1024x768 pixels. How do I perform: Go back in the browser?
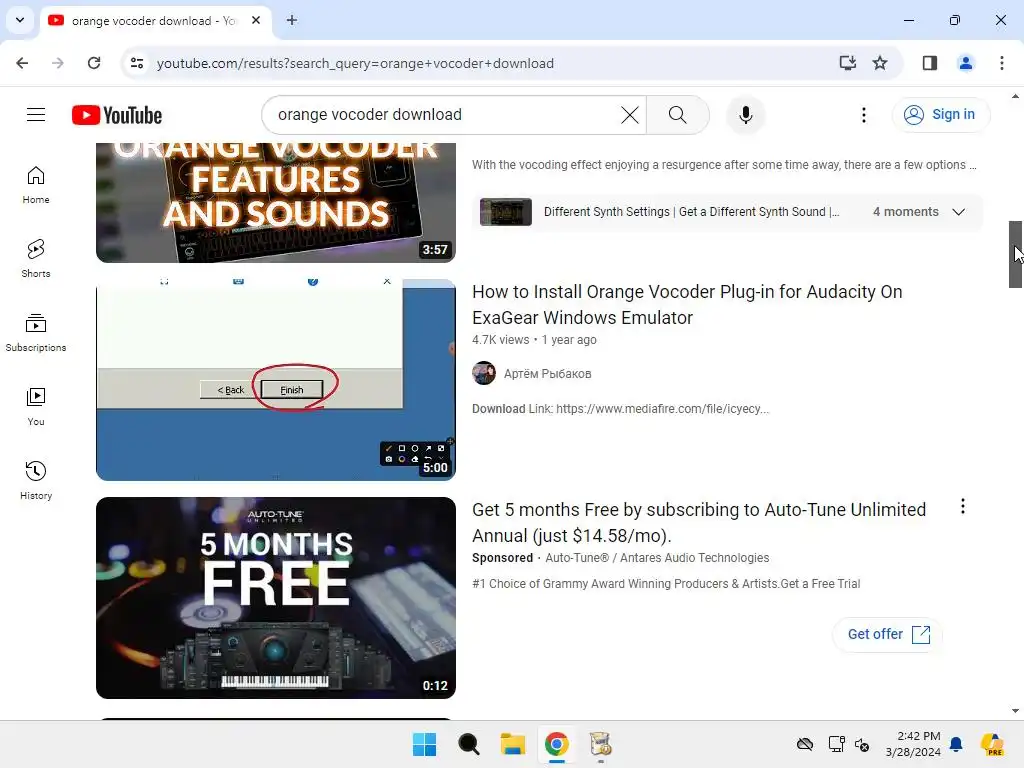22,63
